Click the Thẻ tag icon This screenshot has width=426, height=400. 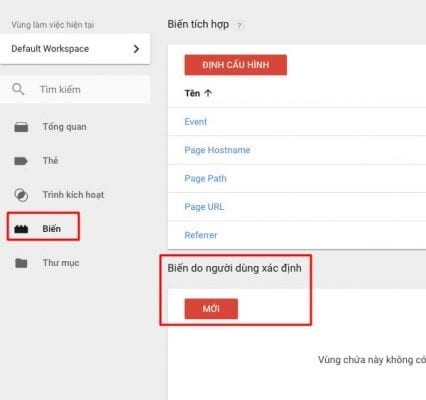[x=21, y=161]
